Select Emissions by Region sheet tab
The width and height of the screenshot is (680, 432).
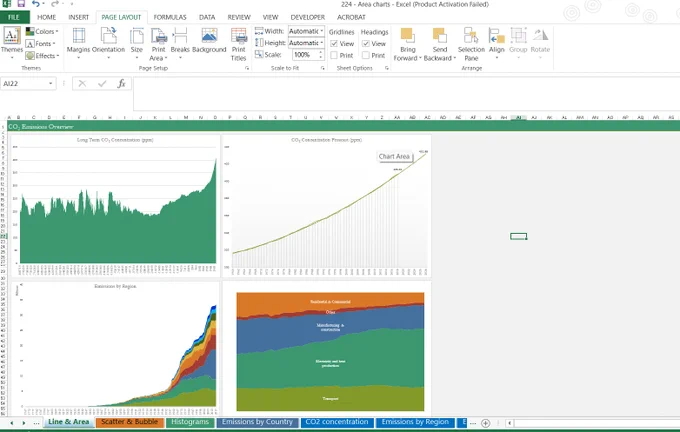pyautogui.click(x=415, y=422)
